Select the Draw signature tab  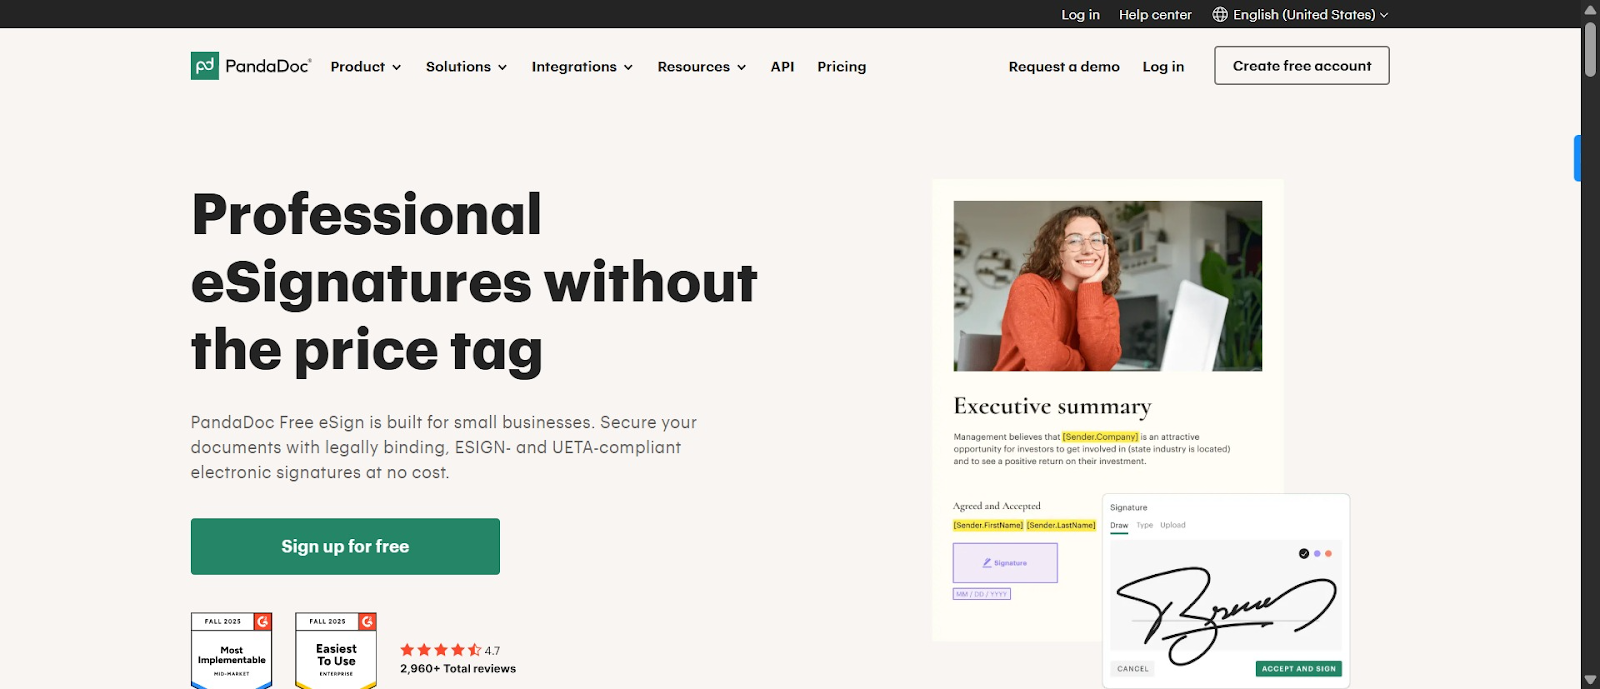coord(1119,525)
